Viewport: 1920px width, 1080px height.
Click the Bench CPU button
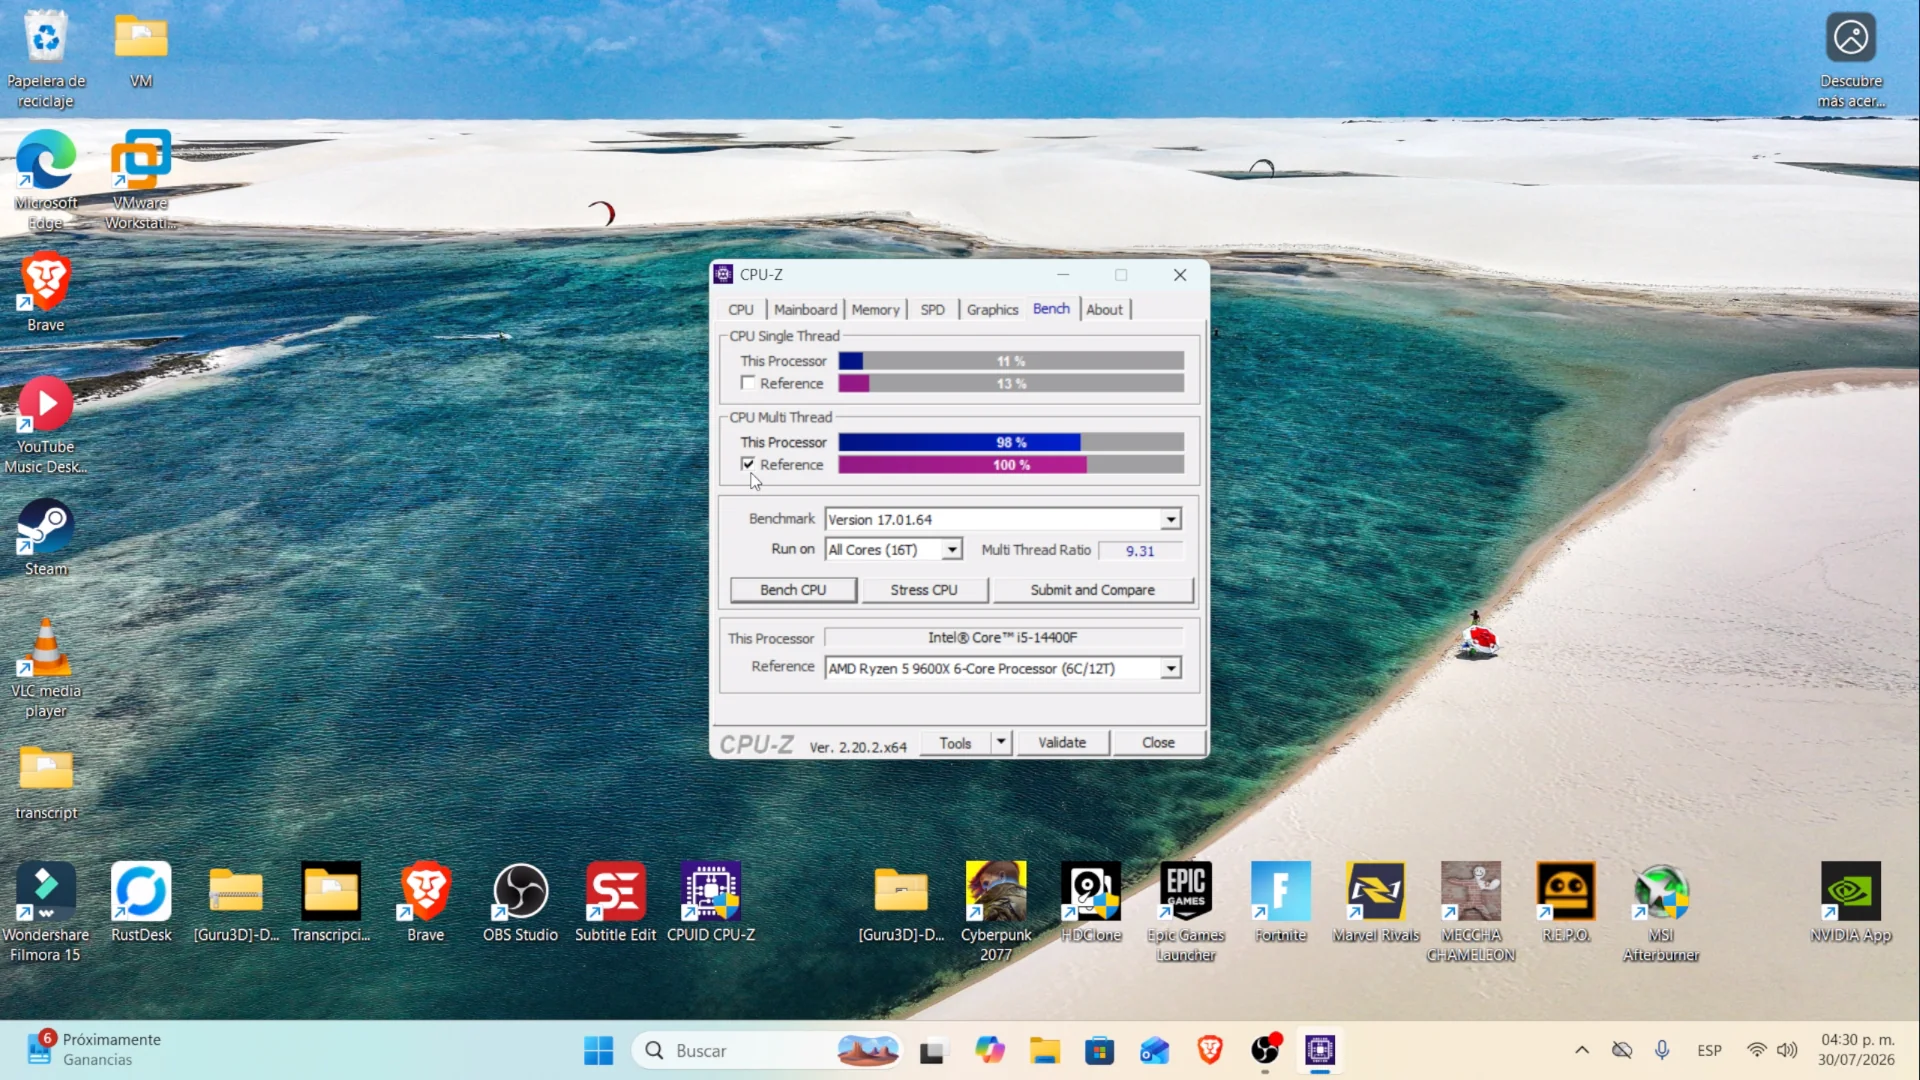(x=793, y=590)
